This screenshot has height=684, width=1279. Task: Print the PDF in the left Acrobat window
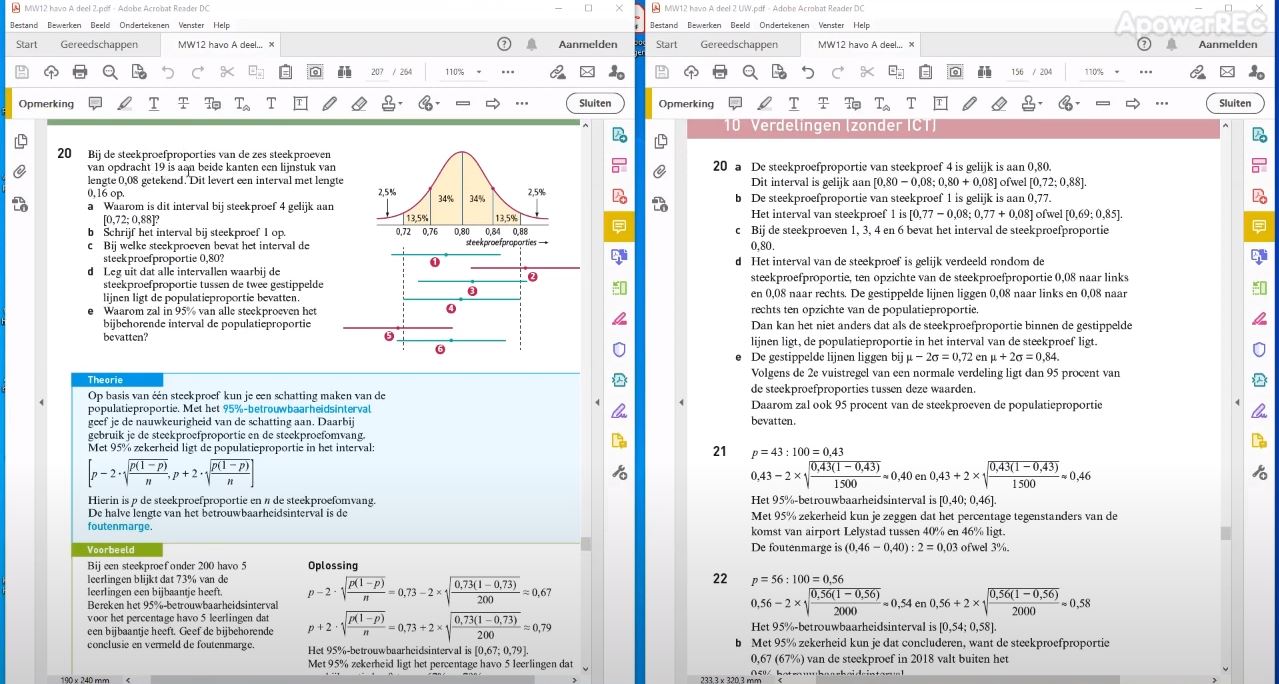(80, 72)
